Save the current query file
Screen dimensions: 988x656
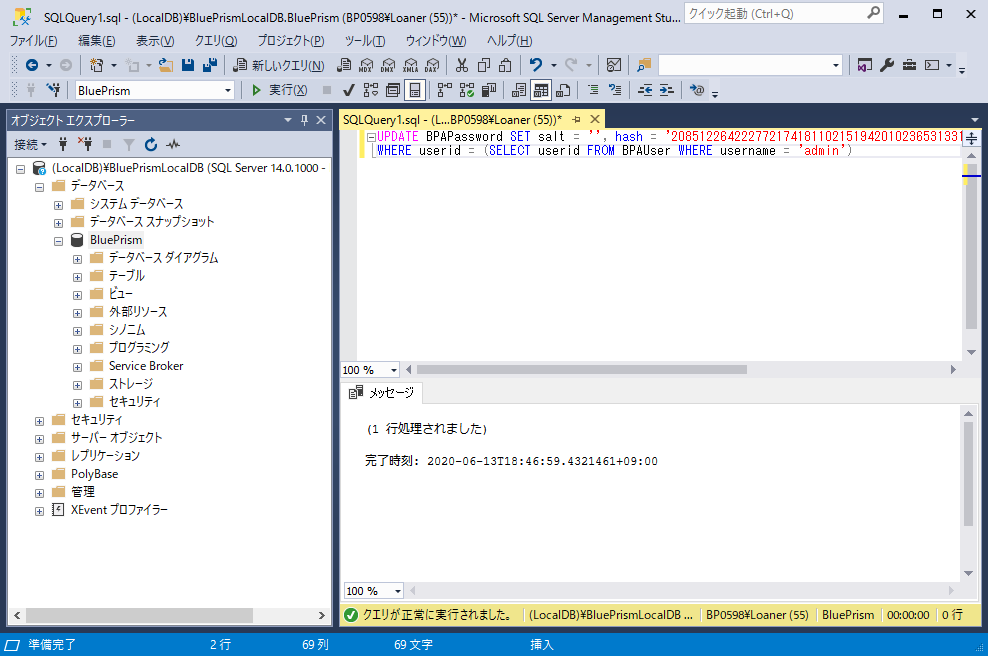[x=188, y=64]
